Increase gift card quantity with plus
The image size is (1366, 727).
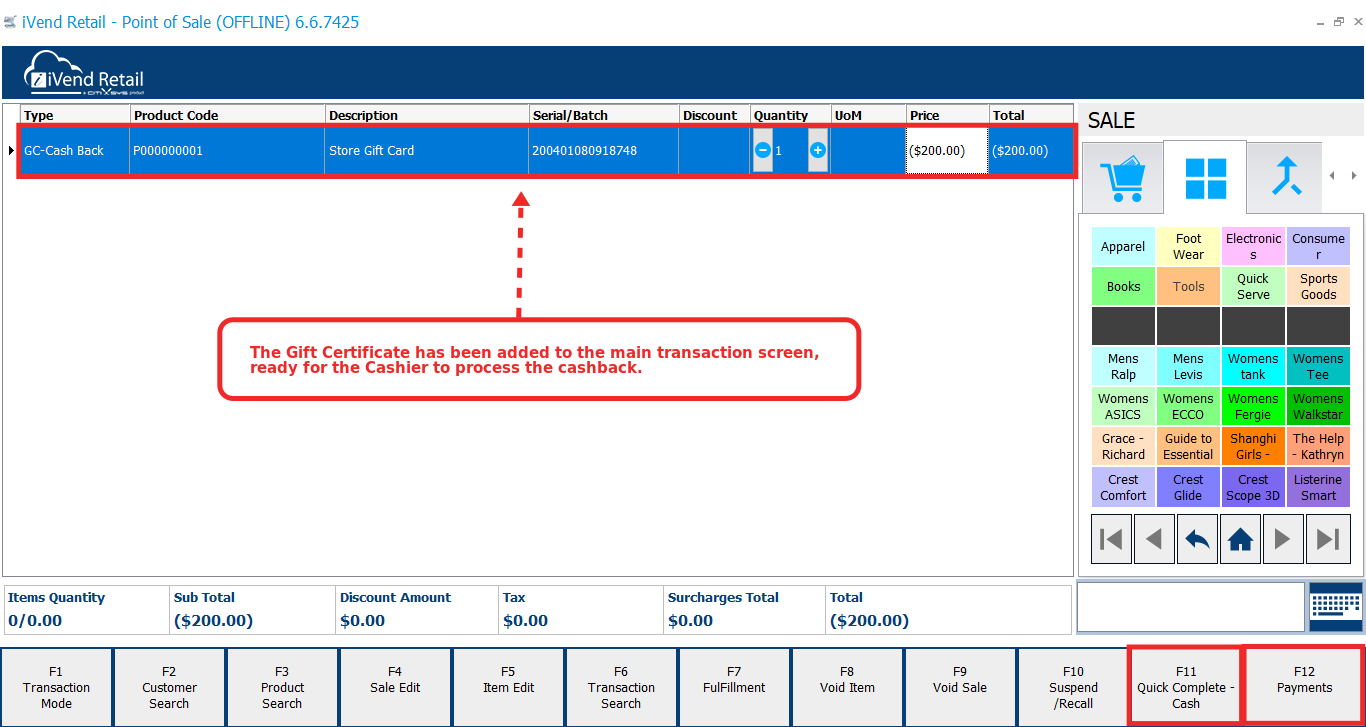click(818, 150)
